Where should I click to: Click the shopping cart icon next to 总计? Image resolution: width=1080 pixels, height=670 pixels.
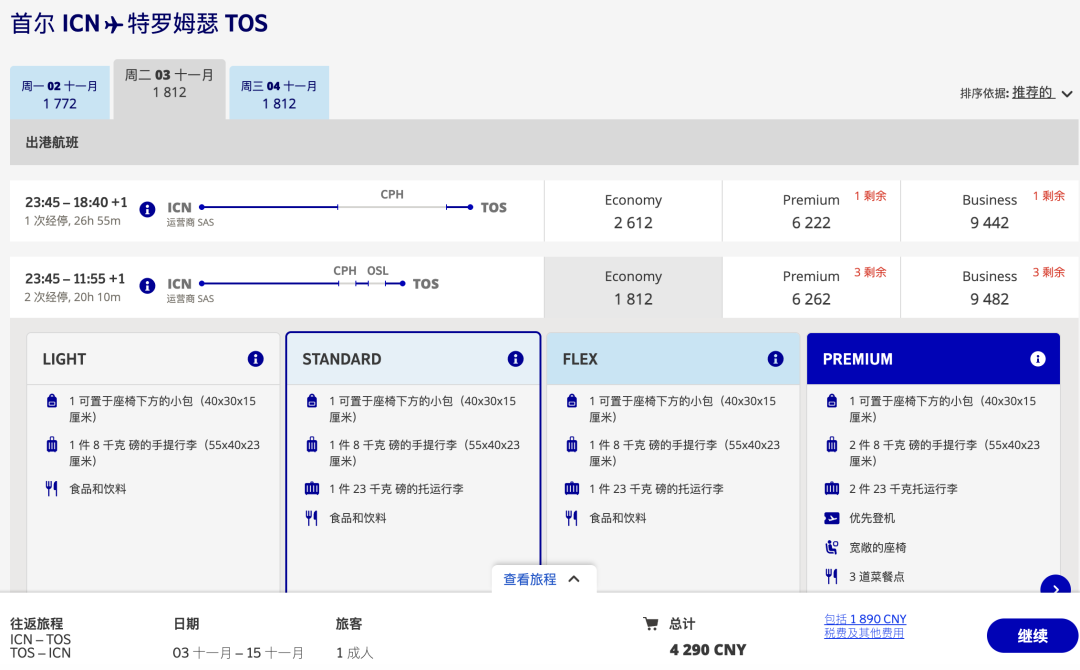click(x=650, y=623)
